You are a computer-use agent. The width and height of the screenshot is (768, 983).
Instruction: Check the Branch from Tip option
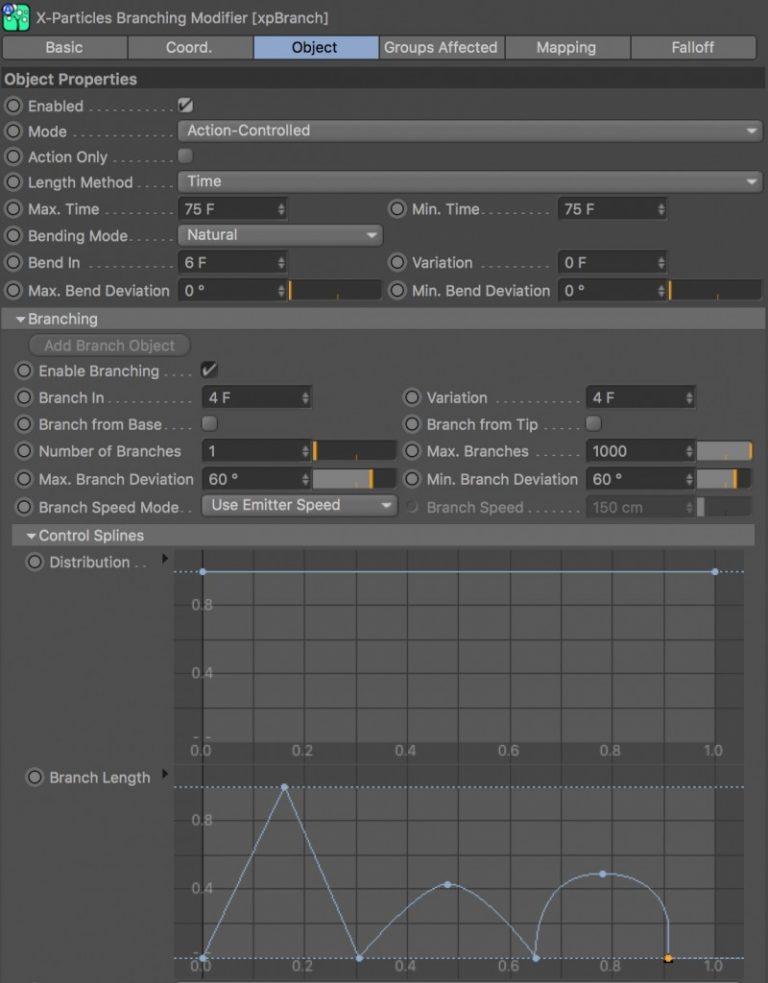coord(594,424)
